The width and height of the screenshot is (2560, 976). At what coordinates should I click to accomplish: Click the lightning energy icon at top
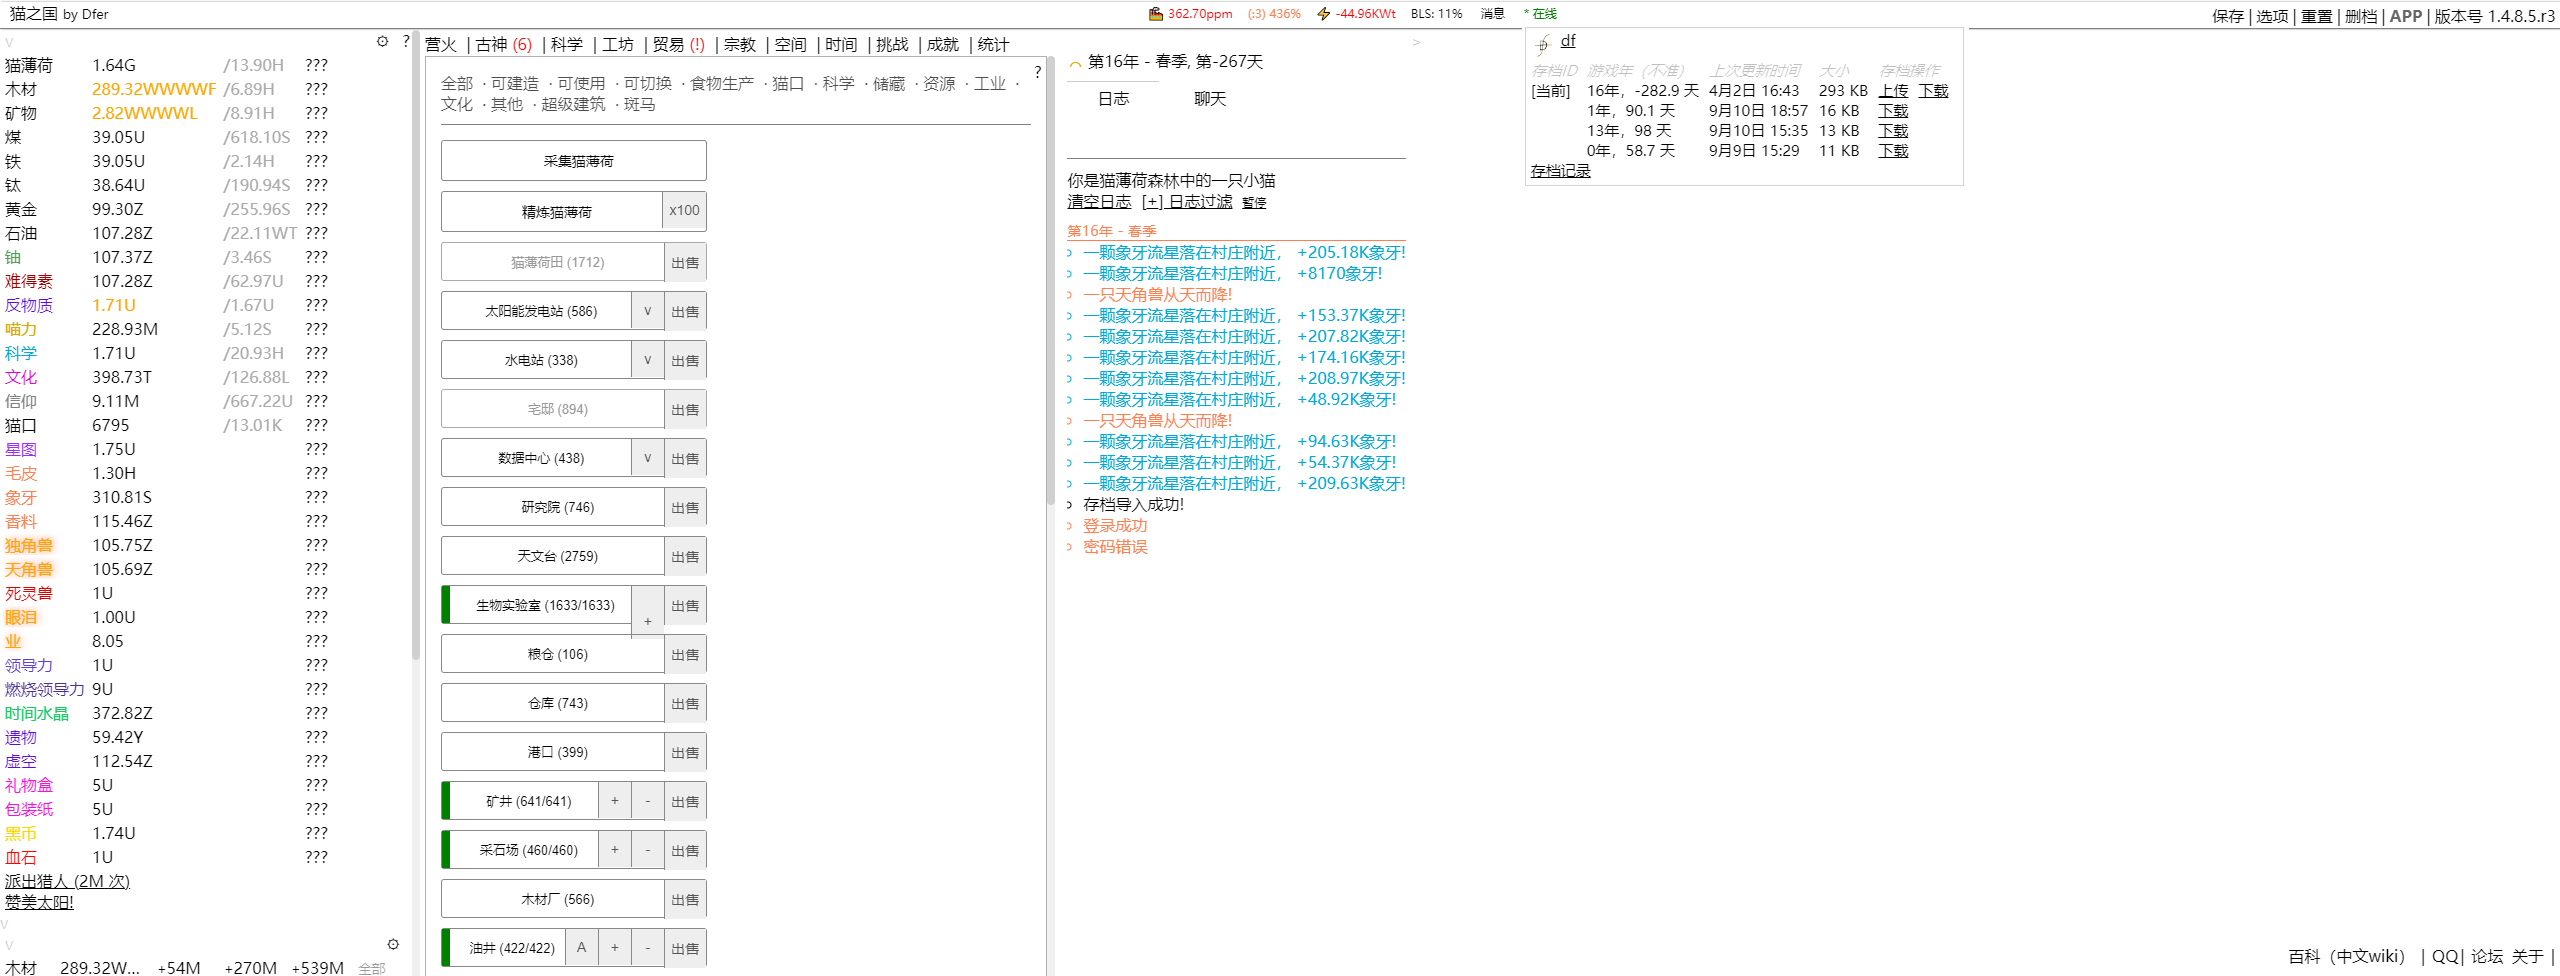(x=1323, y=14)
